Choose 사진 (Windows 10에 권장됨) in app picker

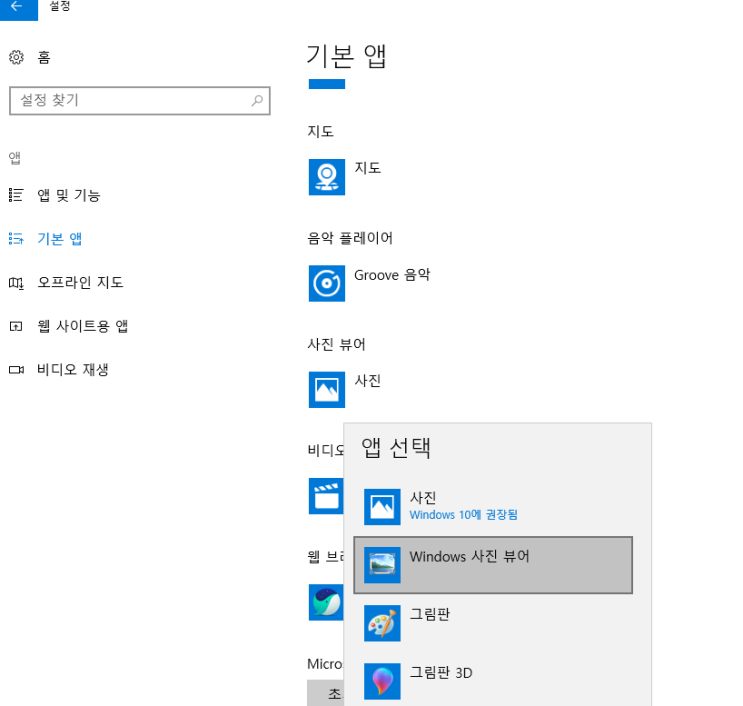coord(493,507)
